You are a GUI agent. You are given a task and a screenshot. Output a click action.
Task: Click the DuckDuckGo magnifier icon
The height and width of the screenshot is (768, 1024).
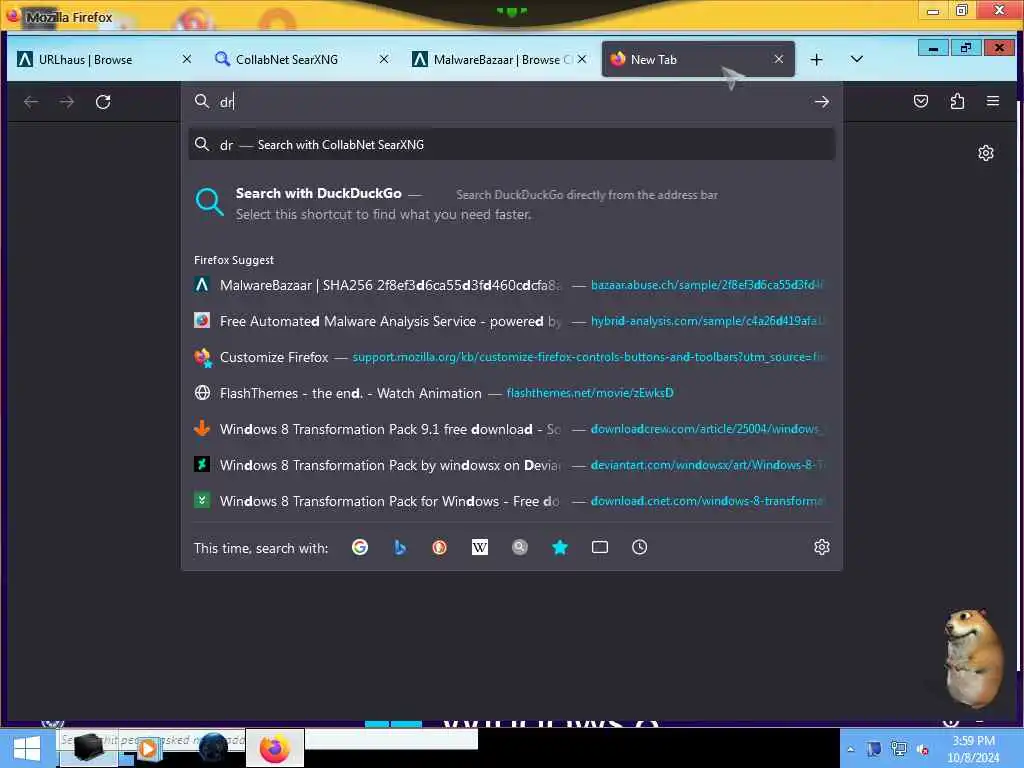[209, 202]
